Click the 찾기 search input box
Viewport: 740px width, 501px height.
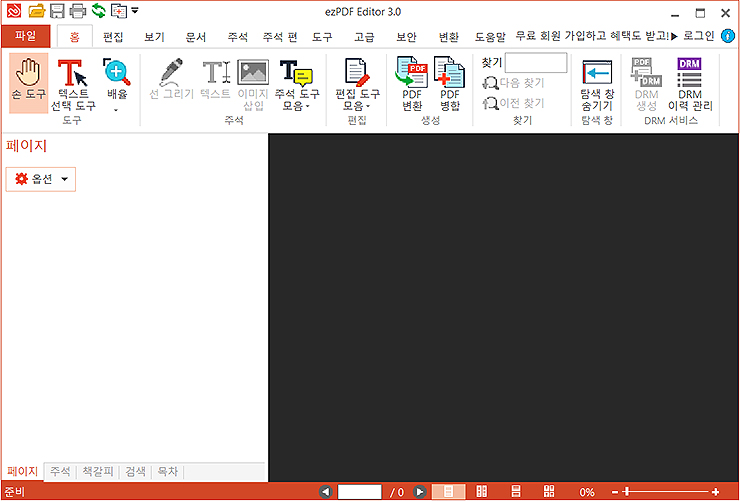[536, 63]
